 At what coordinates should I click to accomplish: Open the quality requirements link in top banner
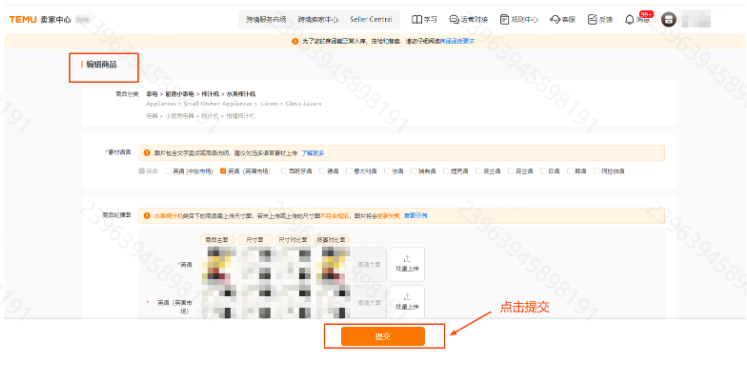pos(457,41)
